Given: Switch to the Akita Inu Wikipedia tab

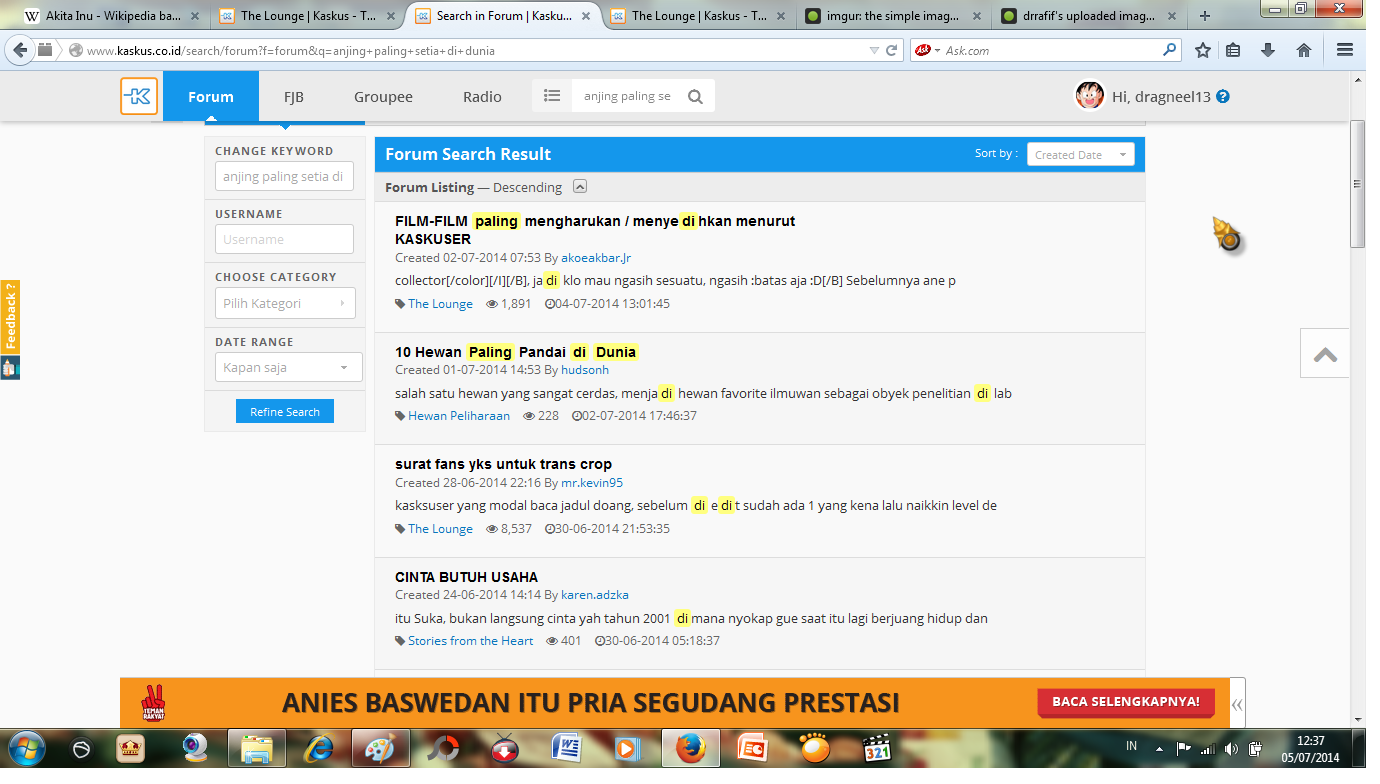Looking at the screenshot, I should 110,16.
